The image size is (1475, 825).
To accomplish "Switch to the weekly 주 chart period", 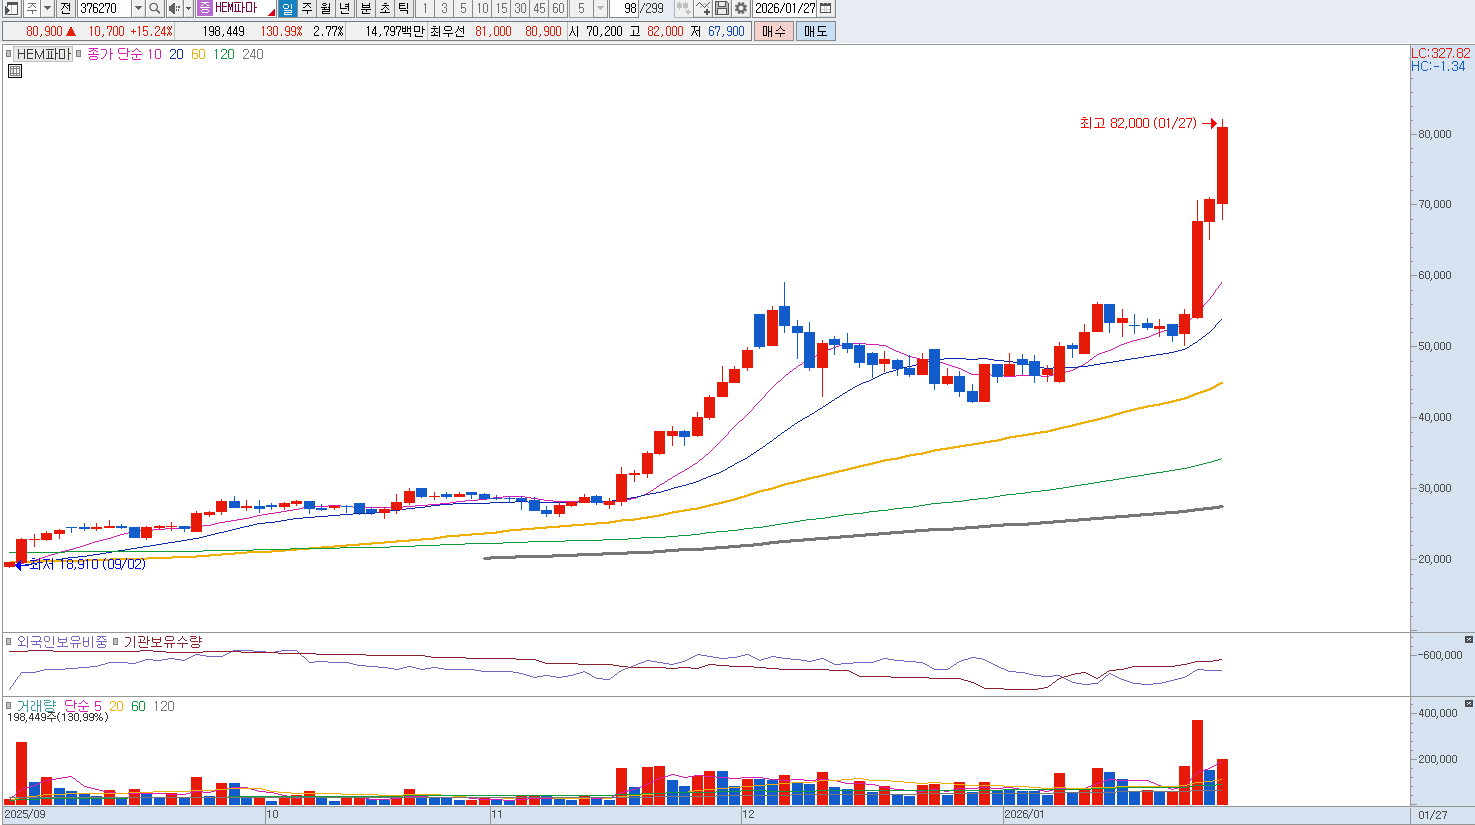I will pyautogui.click(x=307, y=8).
